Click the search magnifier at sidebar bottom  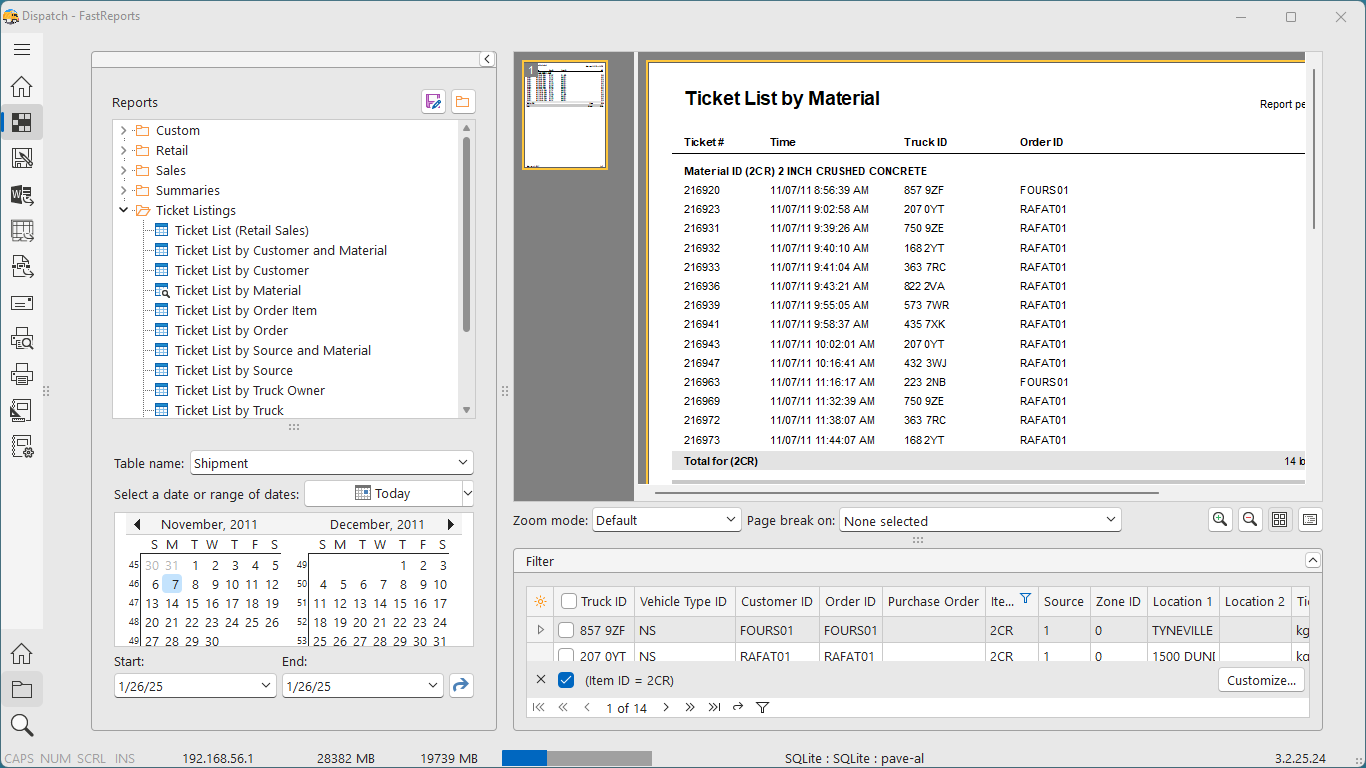point(22,725)
